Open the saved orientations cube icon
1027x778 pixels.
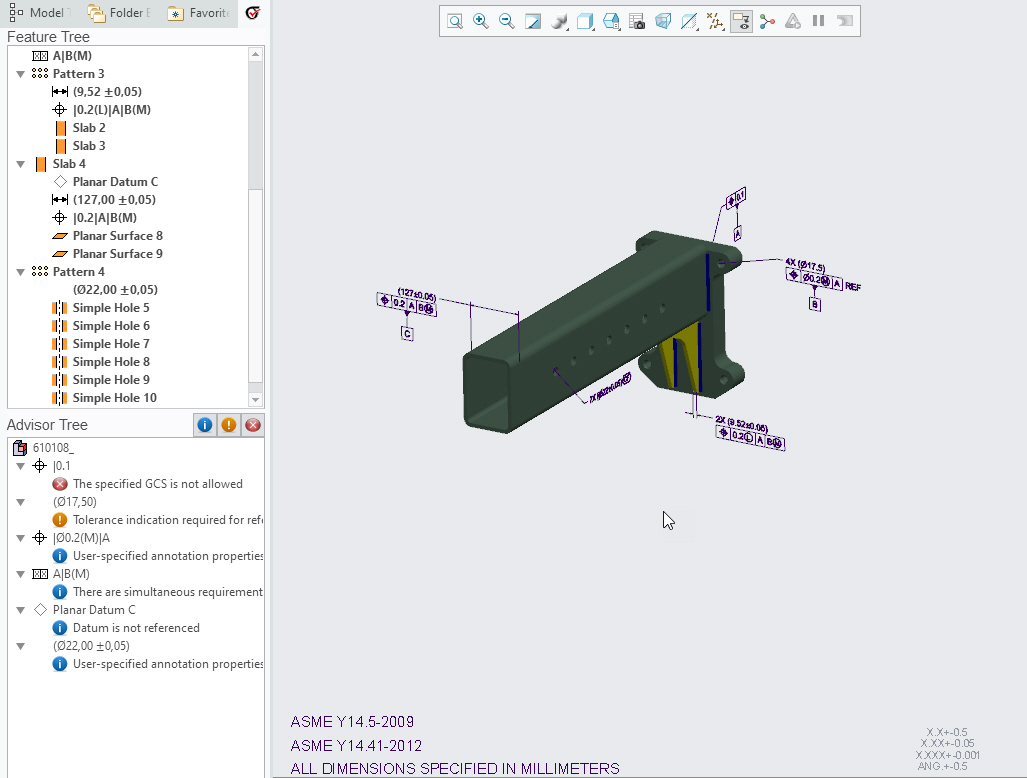pyautogui.click(x=585, y=21)
